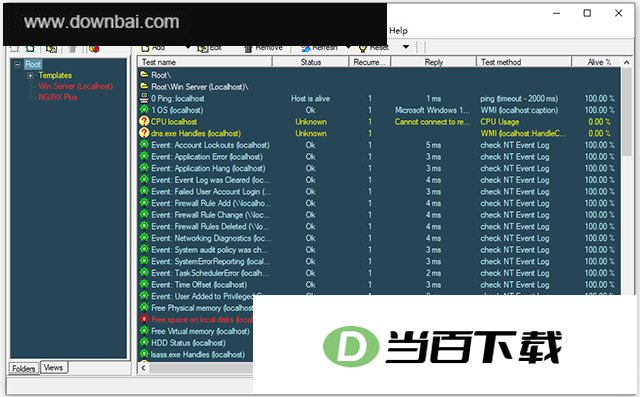This screenshot has height=397, width=640.
Task: Click the horizontal scroll-left arrow
Action: point(143,368)
